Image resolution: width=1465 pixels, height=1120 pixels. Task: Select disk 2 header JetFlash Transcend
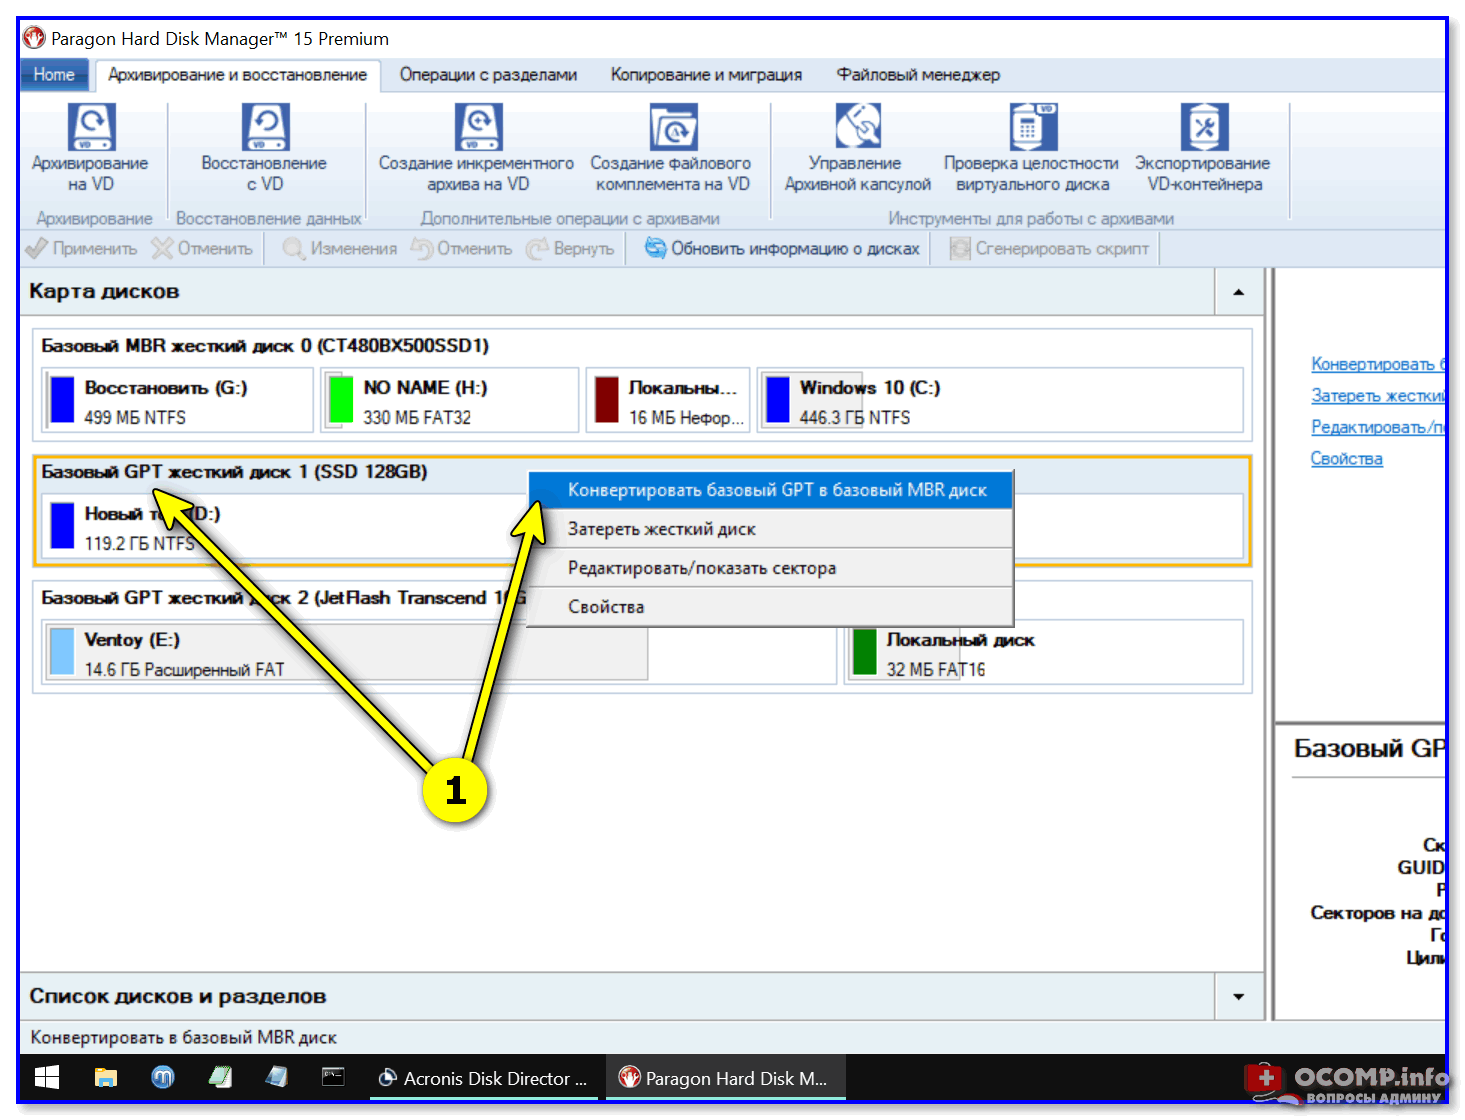[283, 598]
